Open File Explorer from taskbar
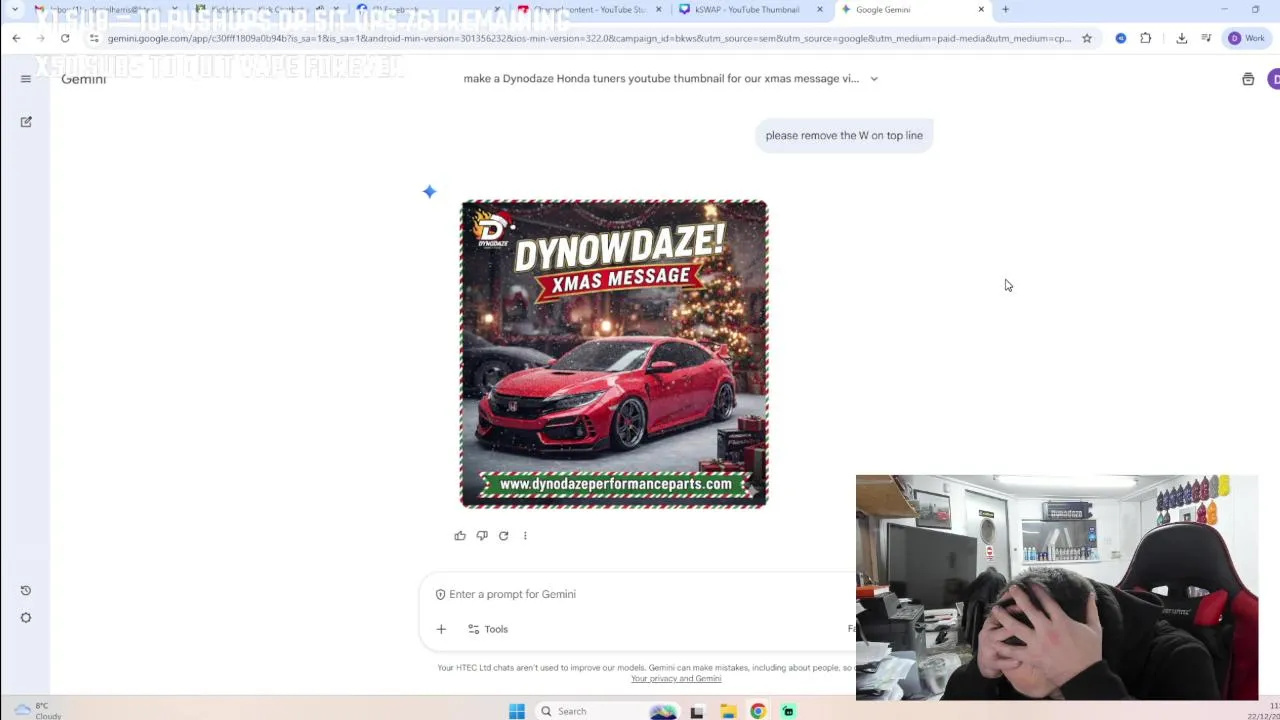Screen dimensions: 1280x720 click(x=728, y=711)
